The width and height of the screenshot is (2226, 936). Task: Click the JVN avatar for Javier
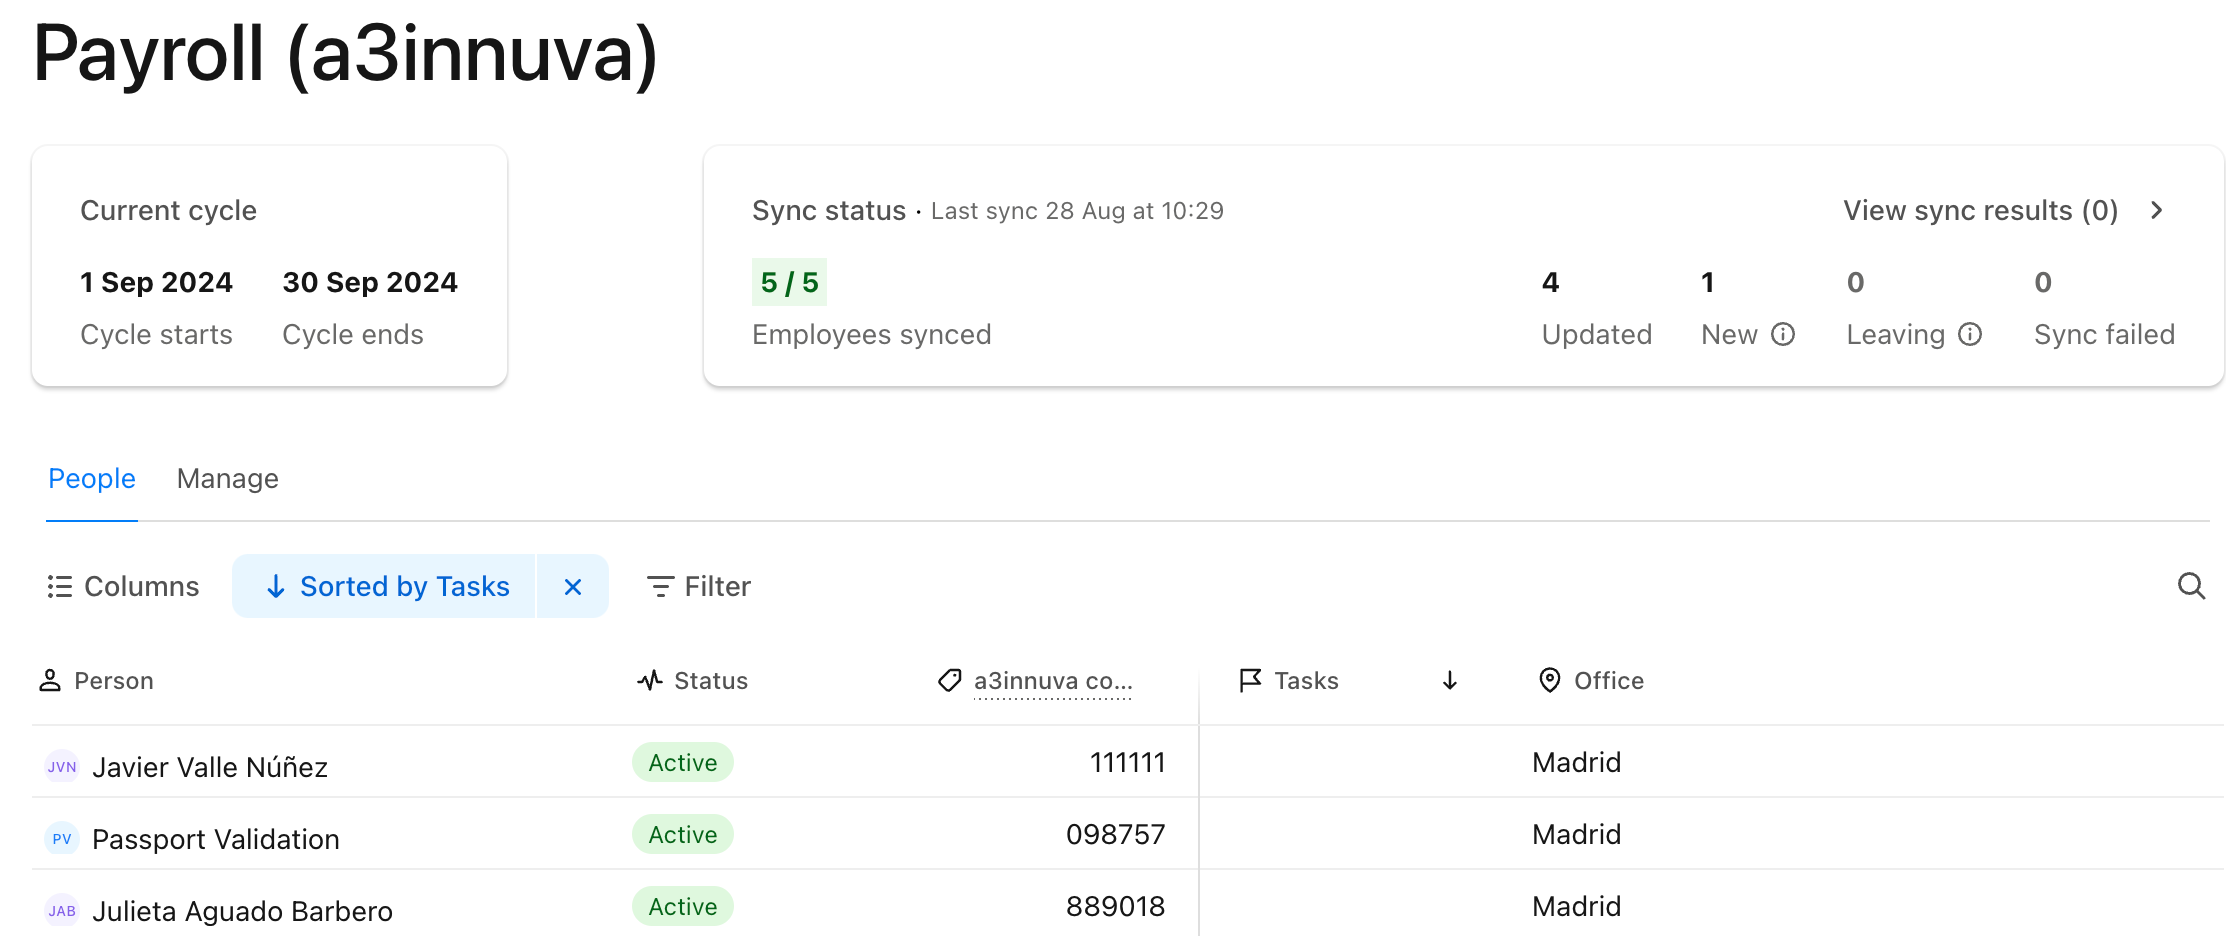click(62, 767)
